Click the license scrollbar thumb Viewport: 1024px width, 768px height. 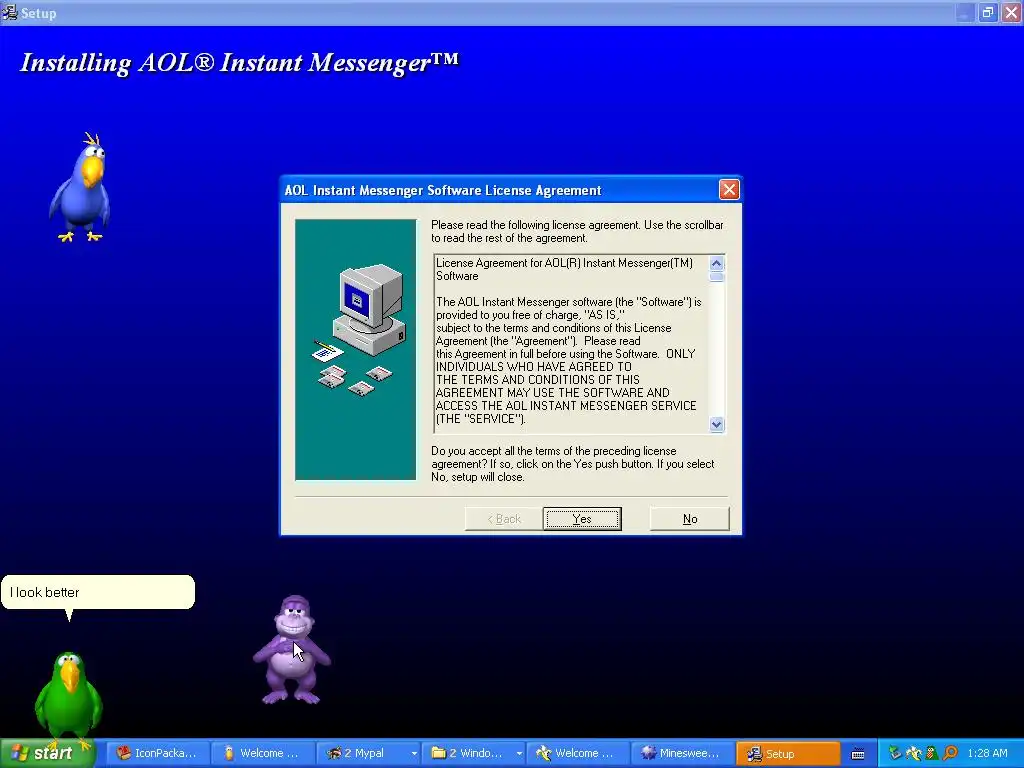[716, 277]
